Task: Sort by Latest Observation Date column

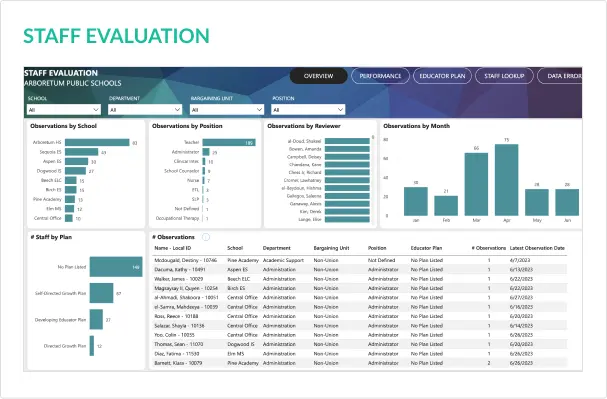Action: (x=537, y=248)
